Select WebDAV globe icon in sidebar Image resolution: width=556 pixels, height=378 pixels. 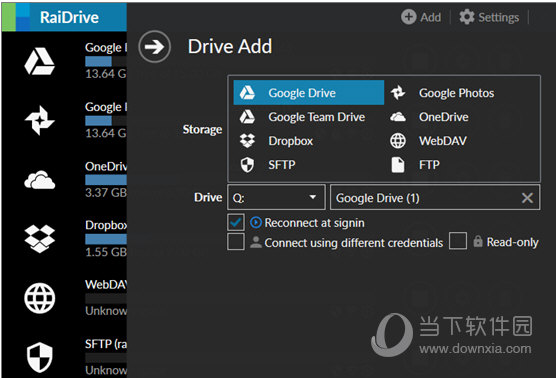pyautogui.click(x=39, y=298)
